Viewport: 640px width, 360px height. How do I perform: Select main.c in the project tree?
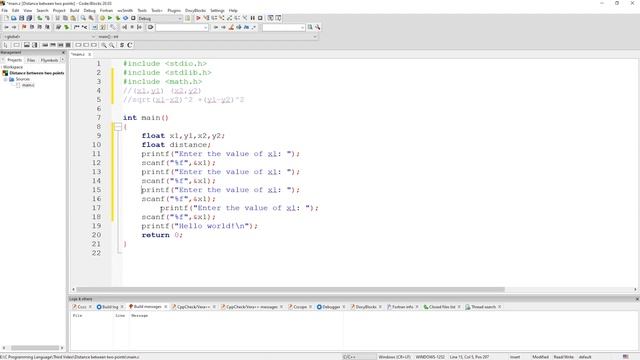click(28, 85)
